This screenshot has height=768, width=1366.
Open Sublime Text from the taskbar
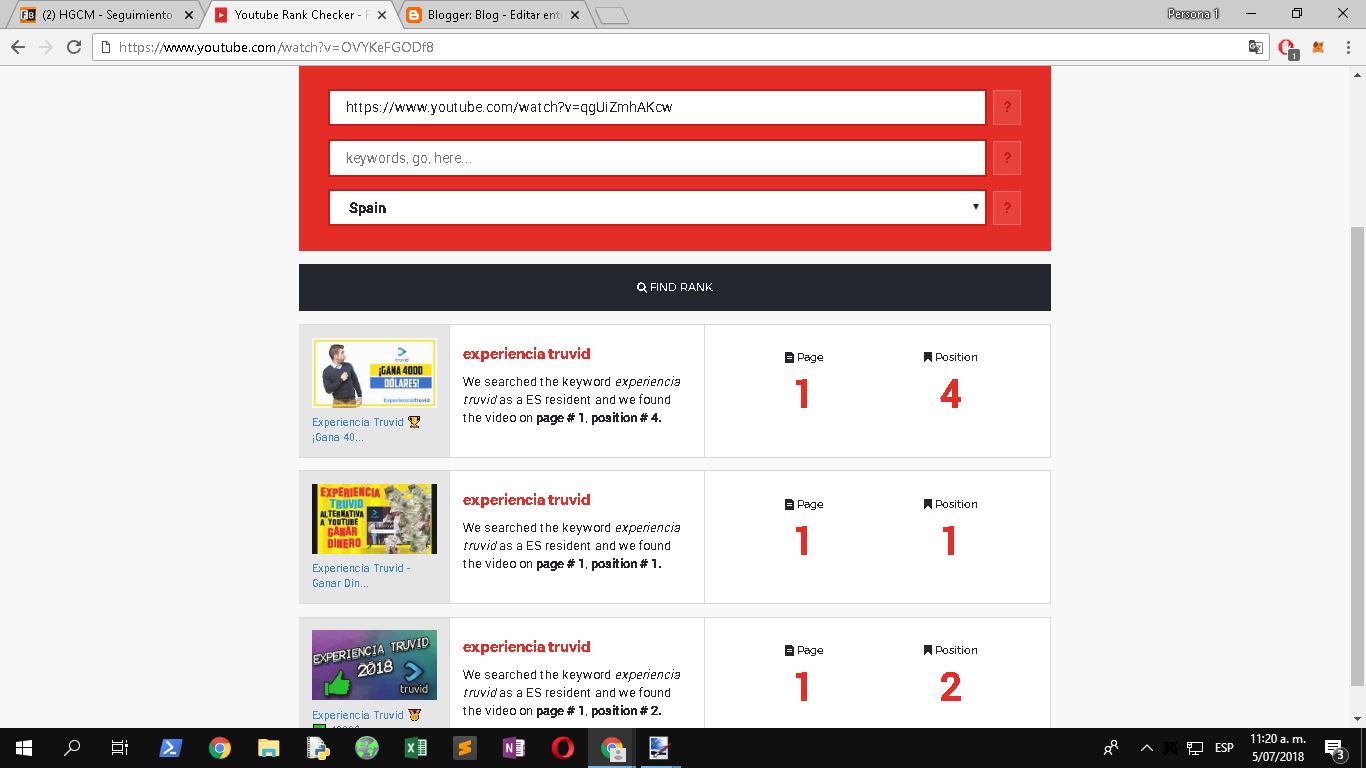coord(464,748)
